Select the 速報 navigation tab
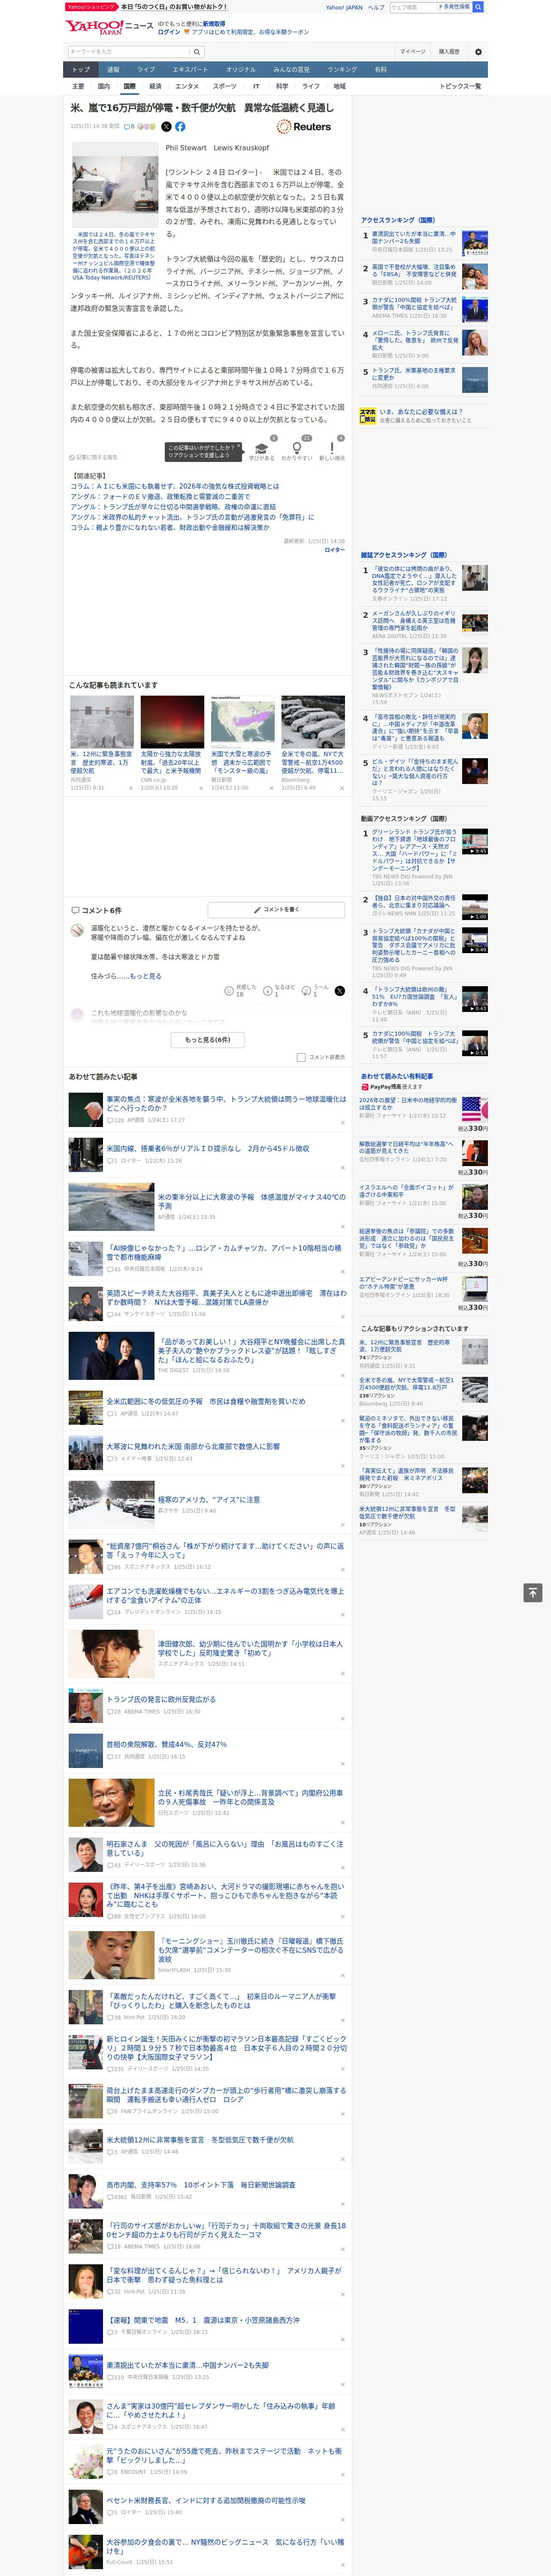 click(113, 70)
